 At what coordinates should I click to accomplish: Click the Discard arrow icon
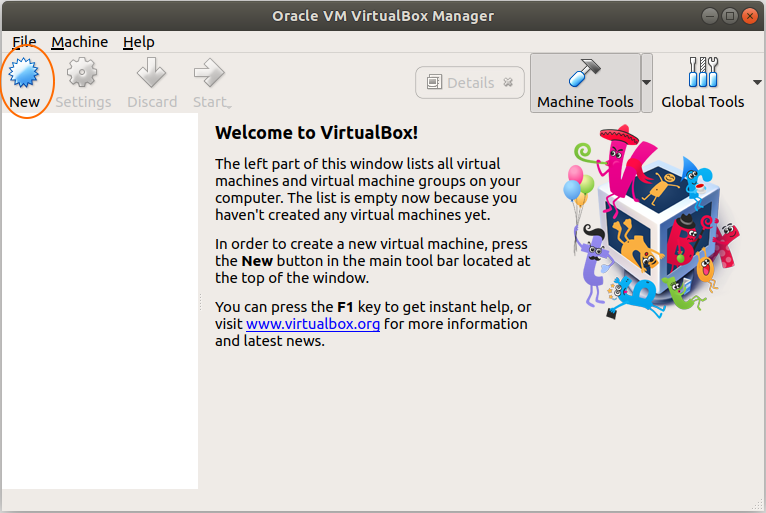click(x=151, y=72)
